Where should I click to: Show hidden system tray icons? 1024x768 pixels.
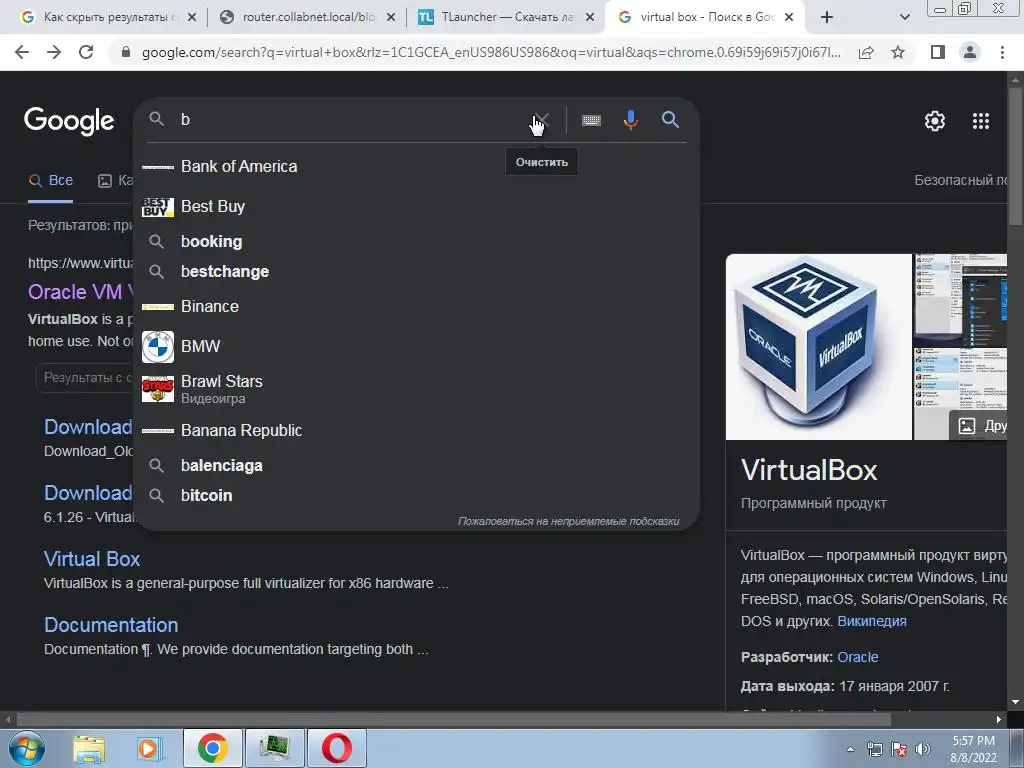click(x=850, y=749)
